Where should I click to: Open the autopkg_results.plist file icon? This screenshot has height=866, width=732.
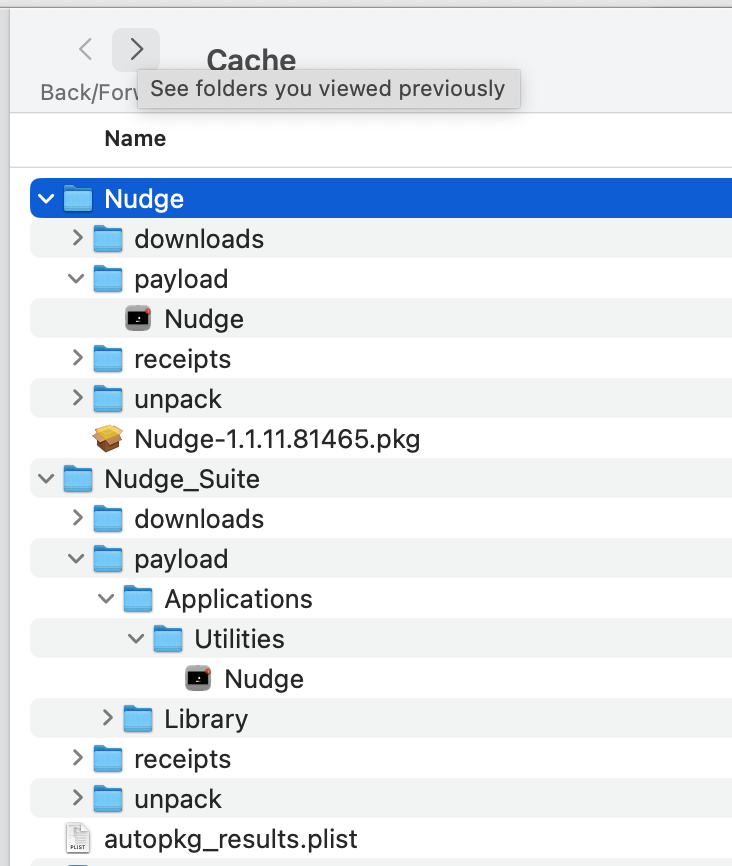(x=77, y=838)
